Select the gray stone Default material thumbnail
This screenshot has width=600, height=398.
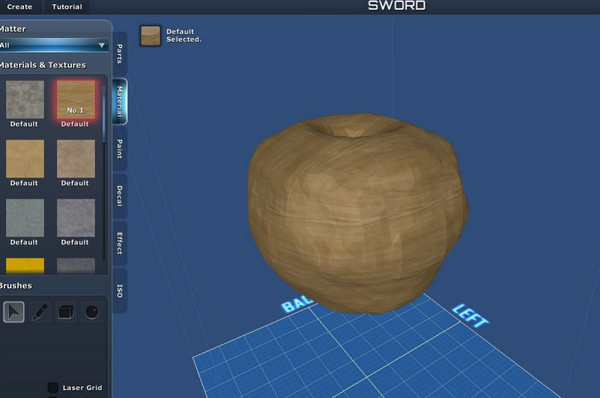pos(25,100)
